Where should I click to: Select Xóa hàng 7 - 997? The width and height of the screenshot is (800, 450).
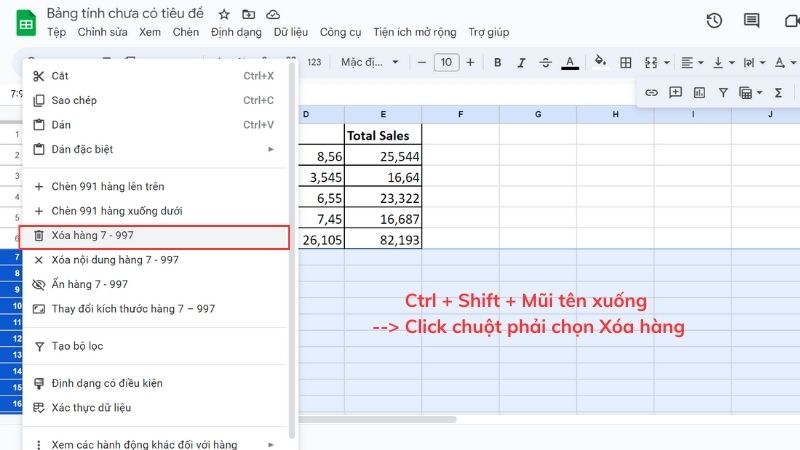pyautogui.click(x=155, y=237)
